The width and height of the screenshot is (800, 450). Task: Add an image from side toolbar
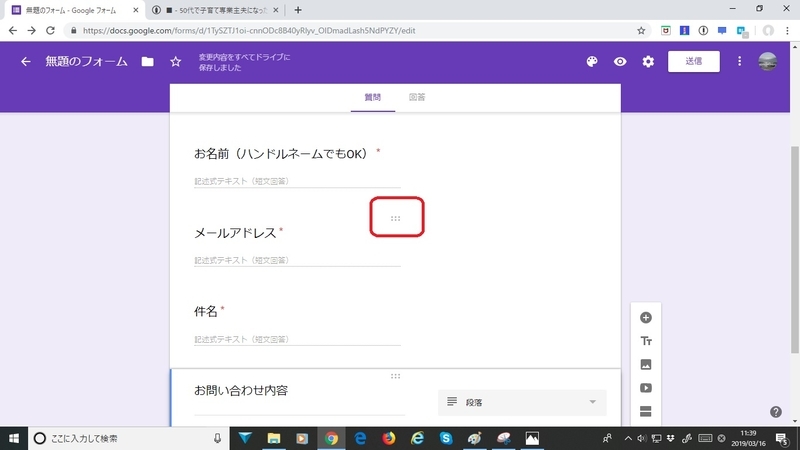tap(645, 364)
